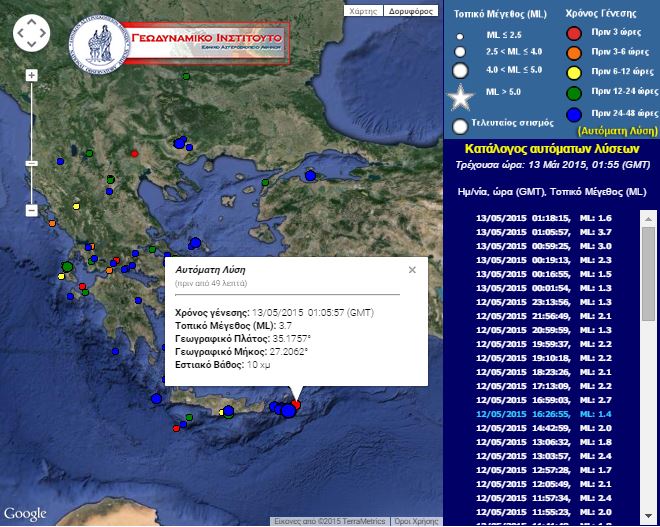Screen dimensions: 660x527
Task: Click the Κατάλογος αυτόματων λύσεων heading
Action: 551,149
